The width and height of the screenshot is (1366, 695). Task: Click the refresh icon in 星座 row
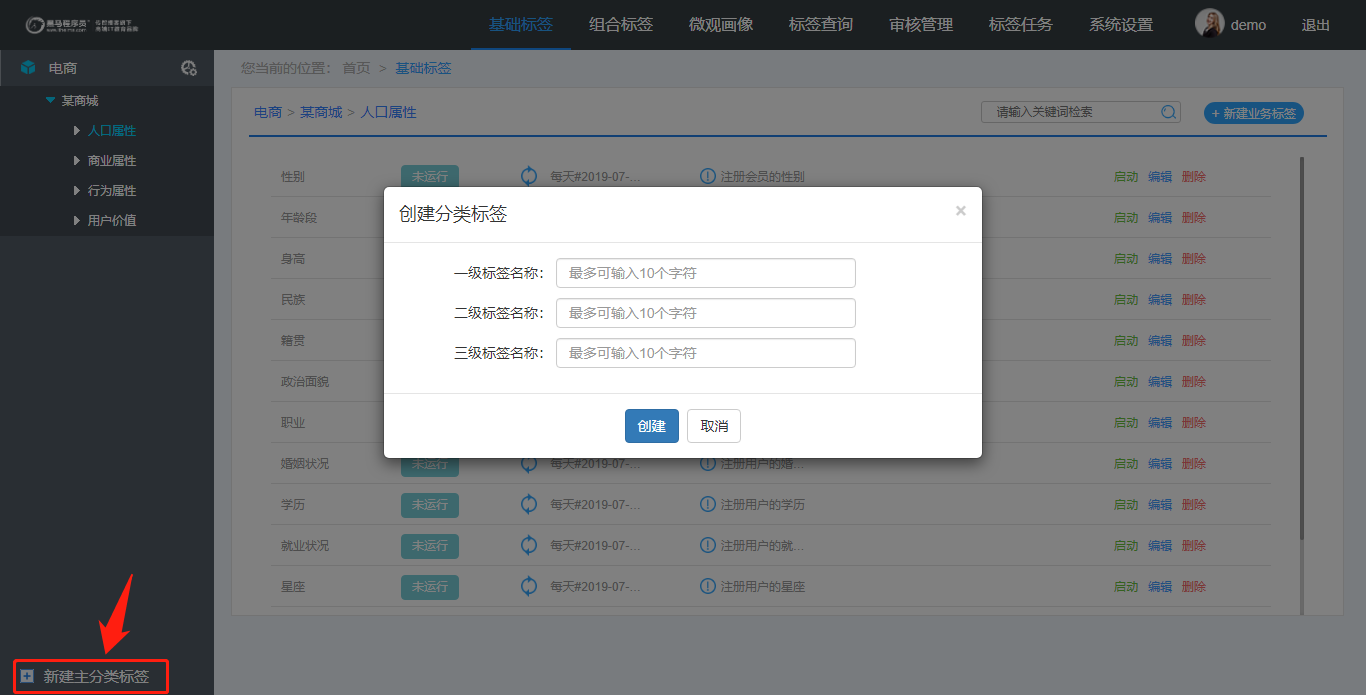click(x=529, y=586)
